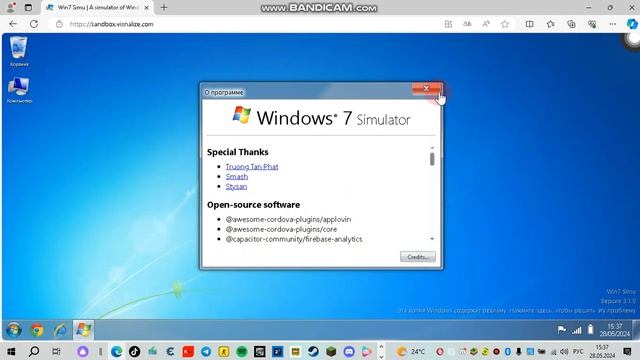Open the Stysan link
The width and height of the screenshot is (640, 360).
(x=236, y=187)
